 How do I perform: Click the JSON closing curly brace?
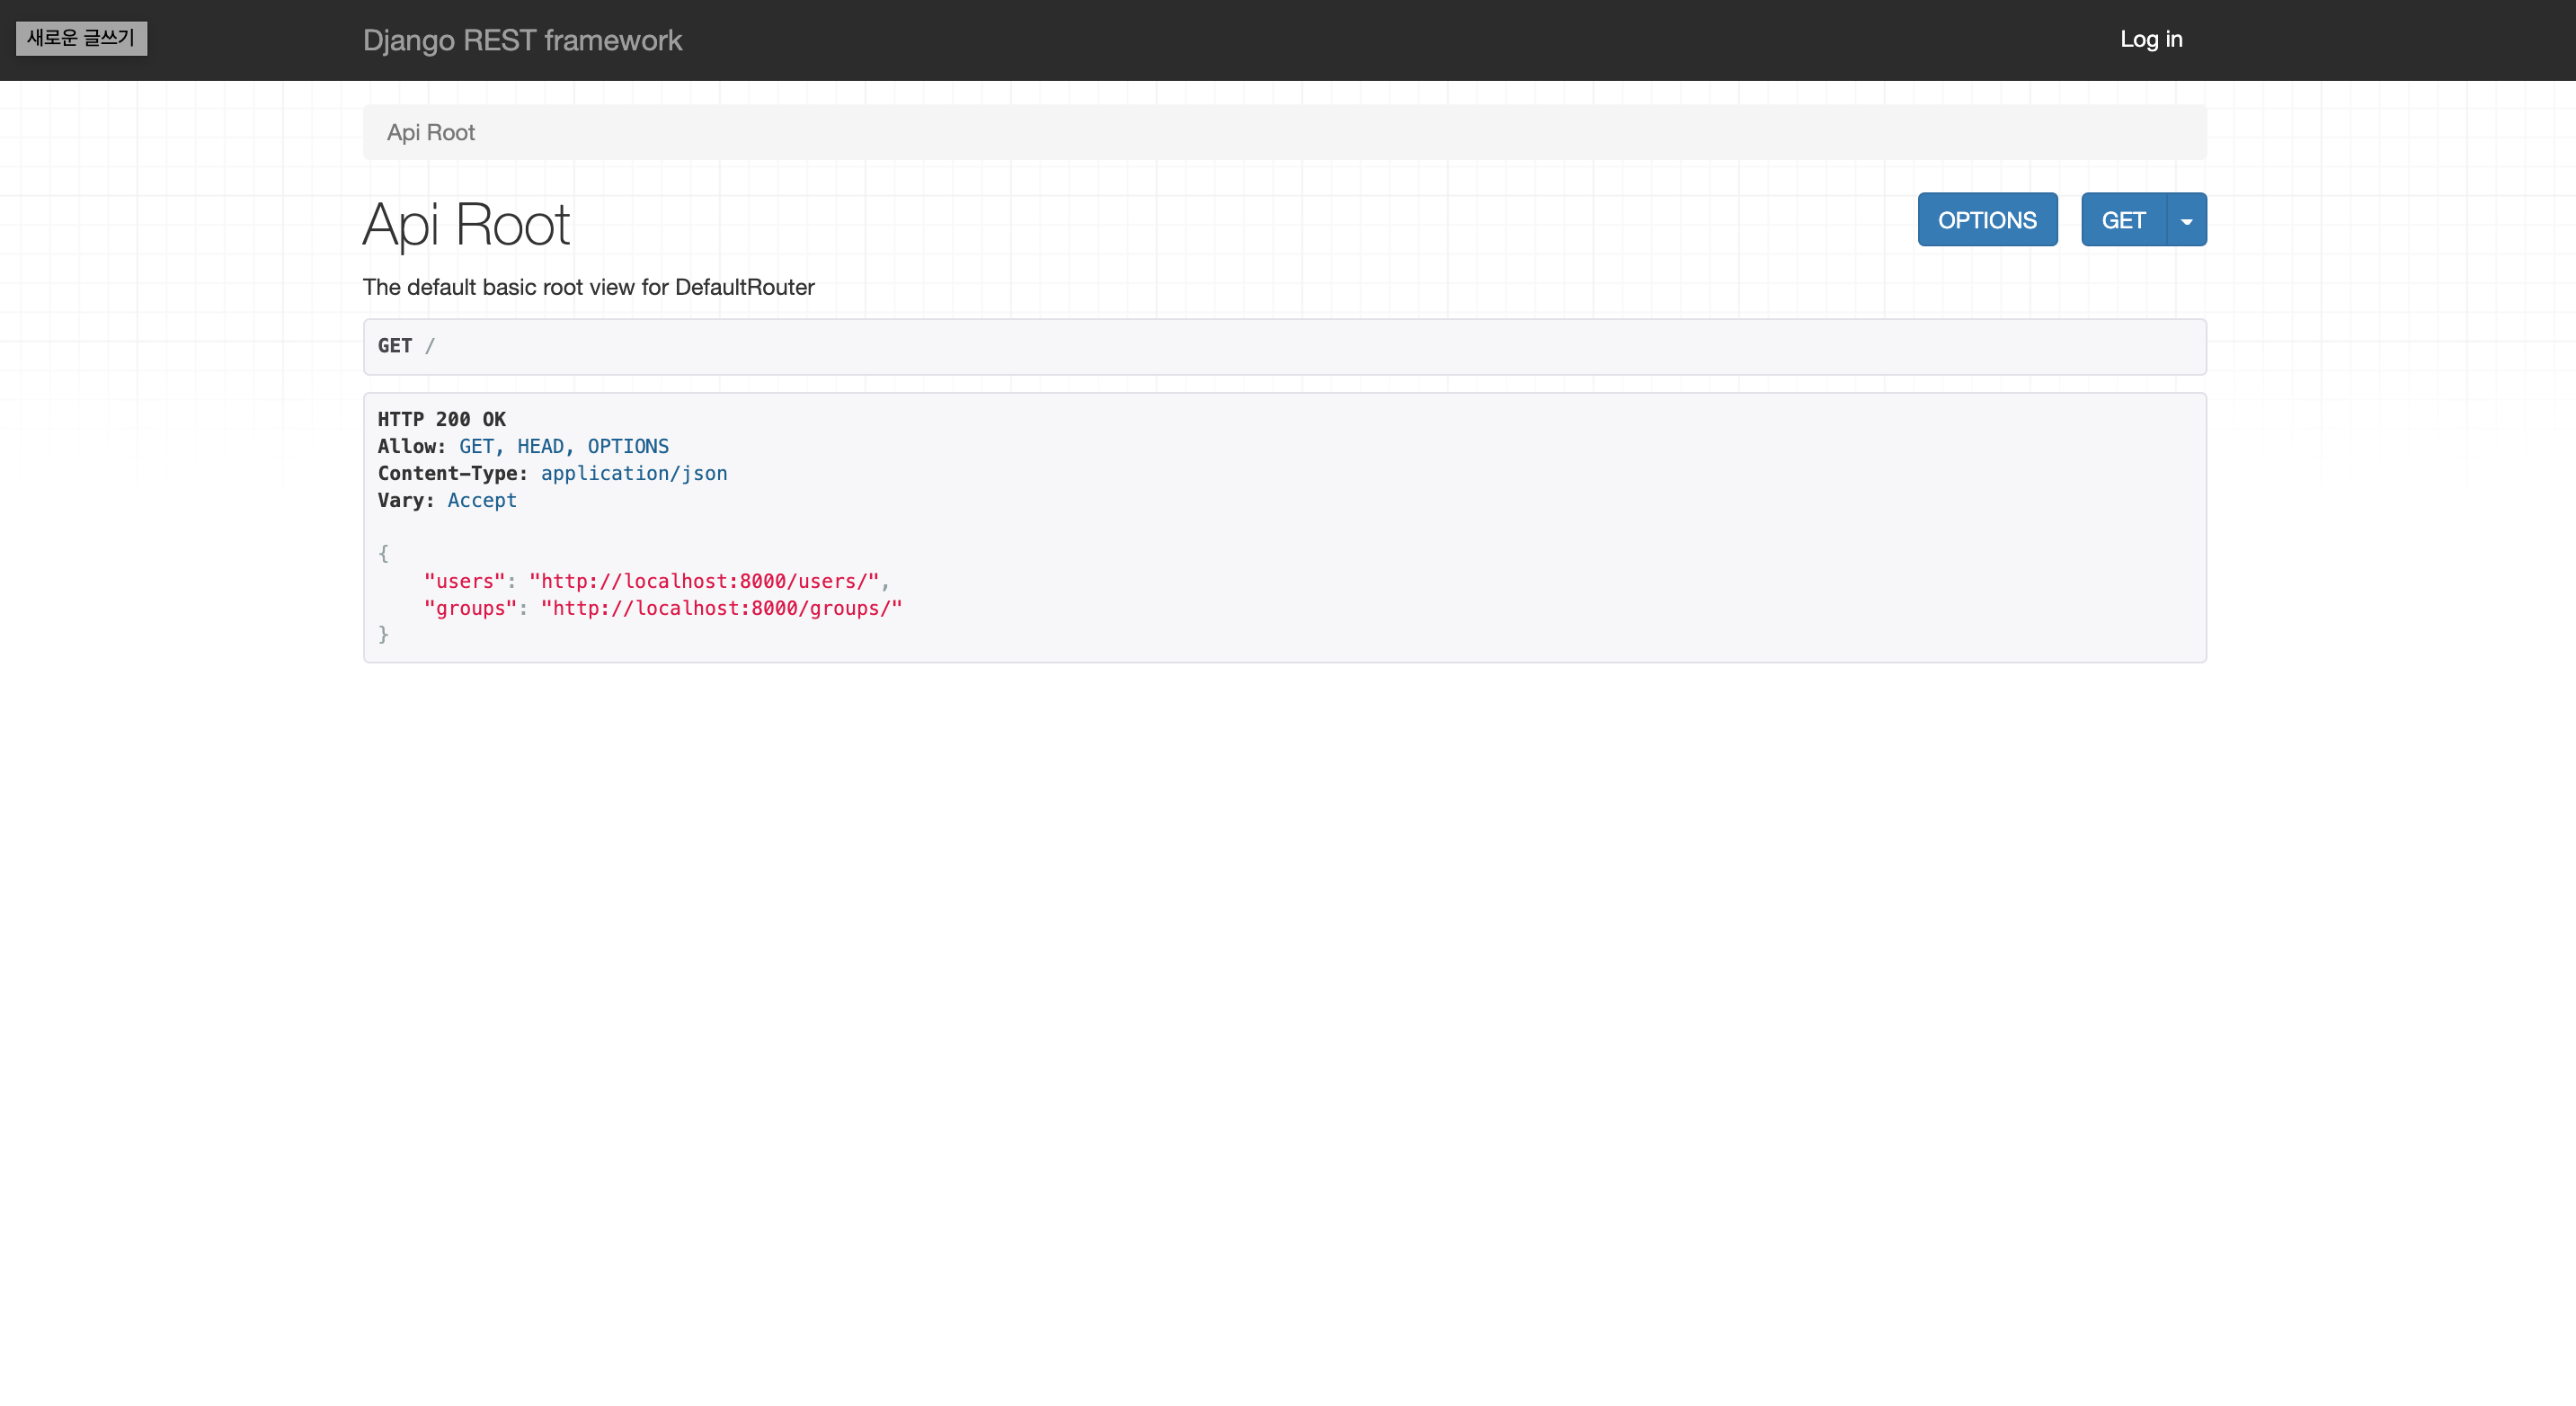point(383,634)
